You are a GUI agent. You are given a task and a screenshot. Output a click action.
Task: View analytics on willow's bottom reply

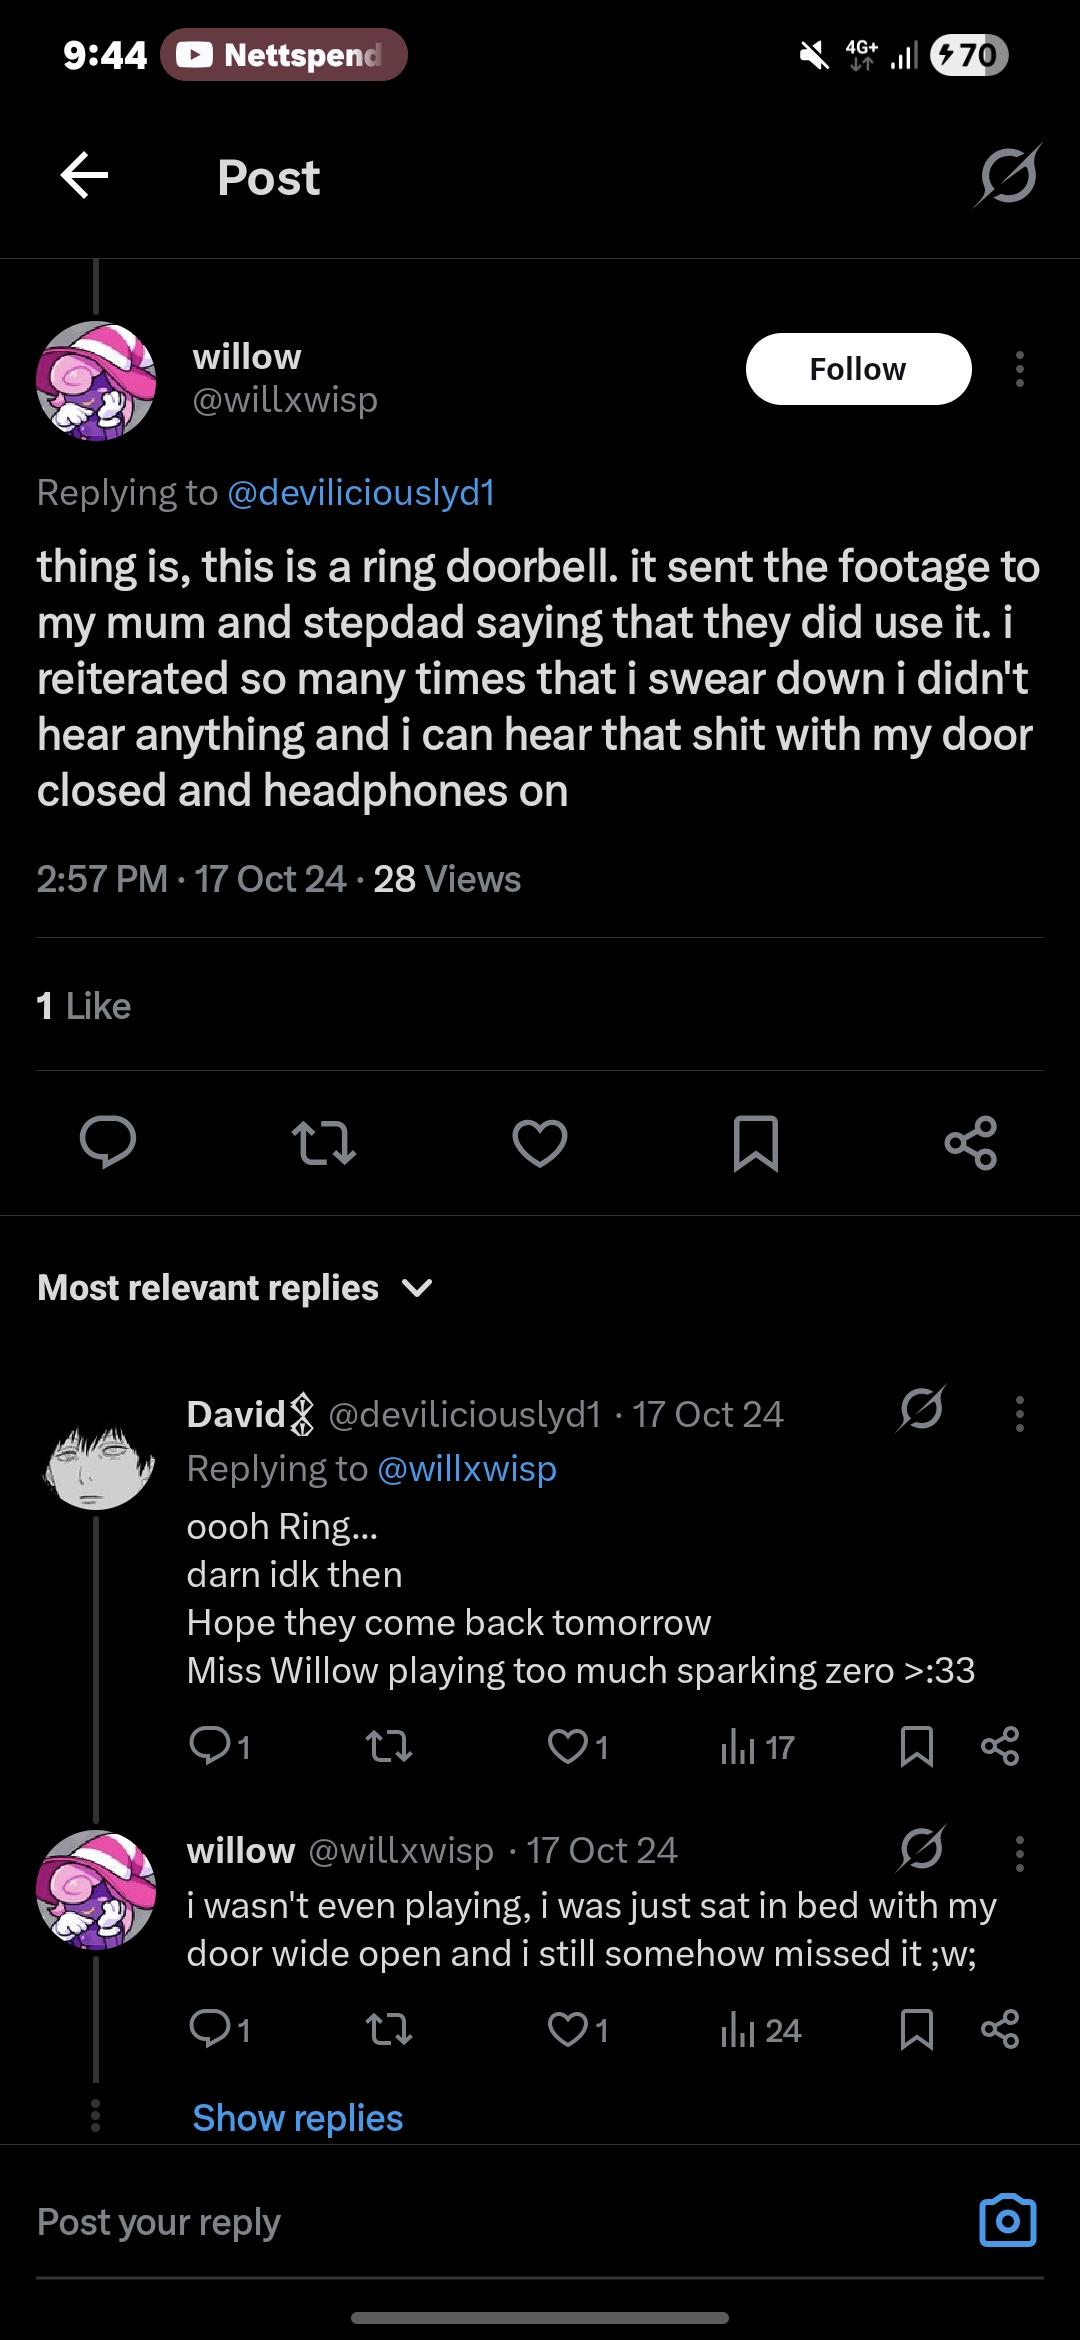click(x=760, y=2030)
